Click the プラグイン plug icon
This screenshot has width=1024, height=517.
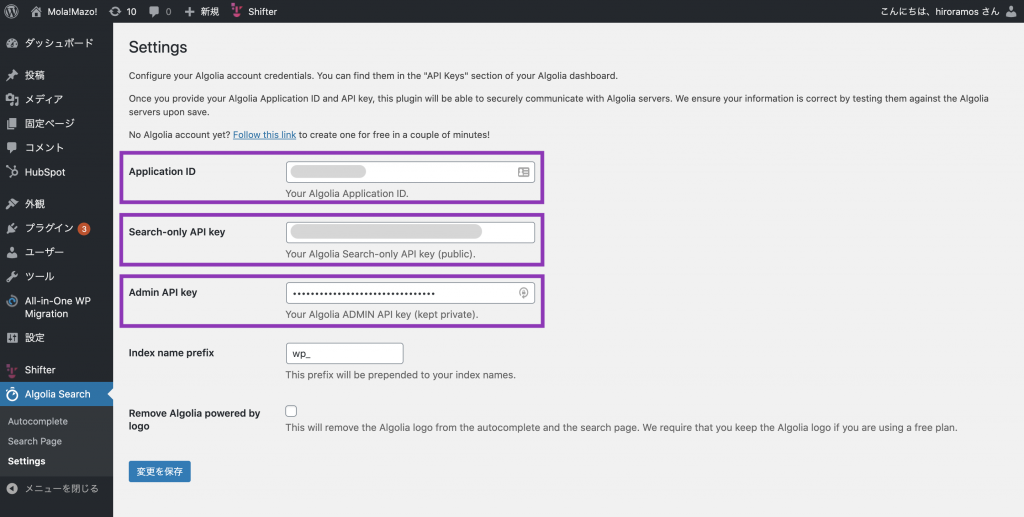(x=12, y=228)
